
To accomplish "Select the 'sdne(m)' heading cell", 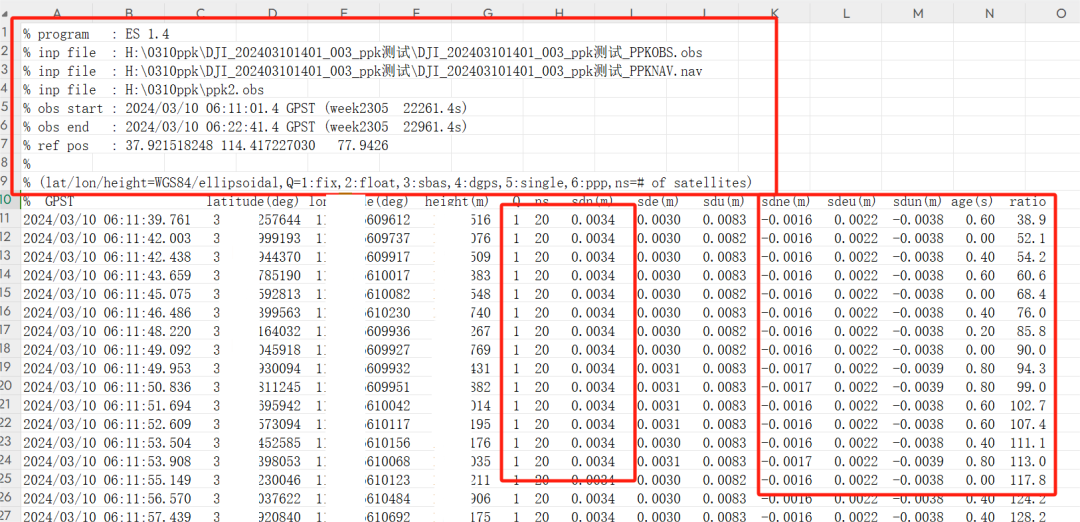I will click(x=785, y=202).
